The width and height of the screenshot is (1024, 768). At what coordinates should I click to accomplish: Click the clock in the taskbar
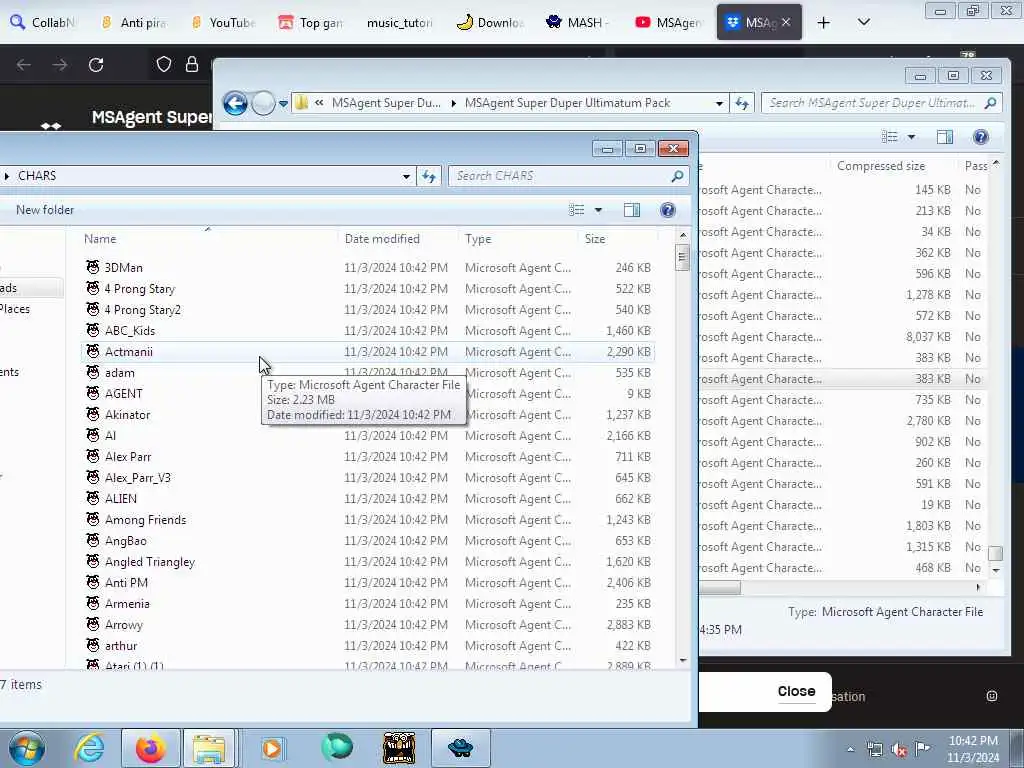(x=973, y=749)
